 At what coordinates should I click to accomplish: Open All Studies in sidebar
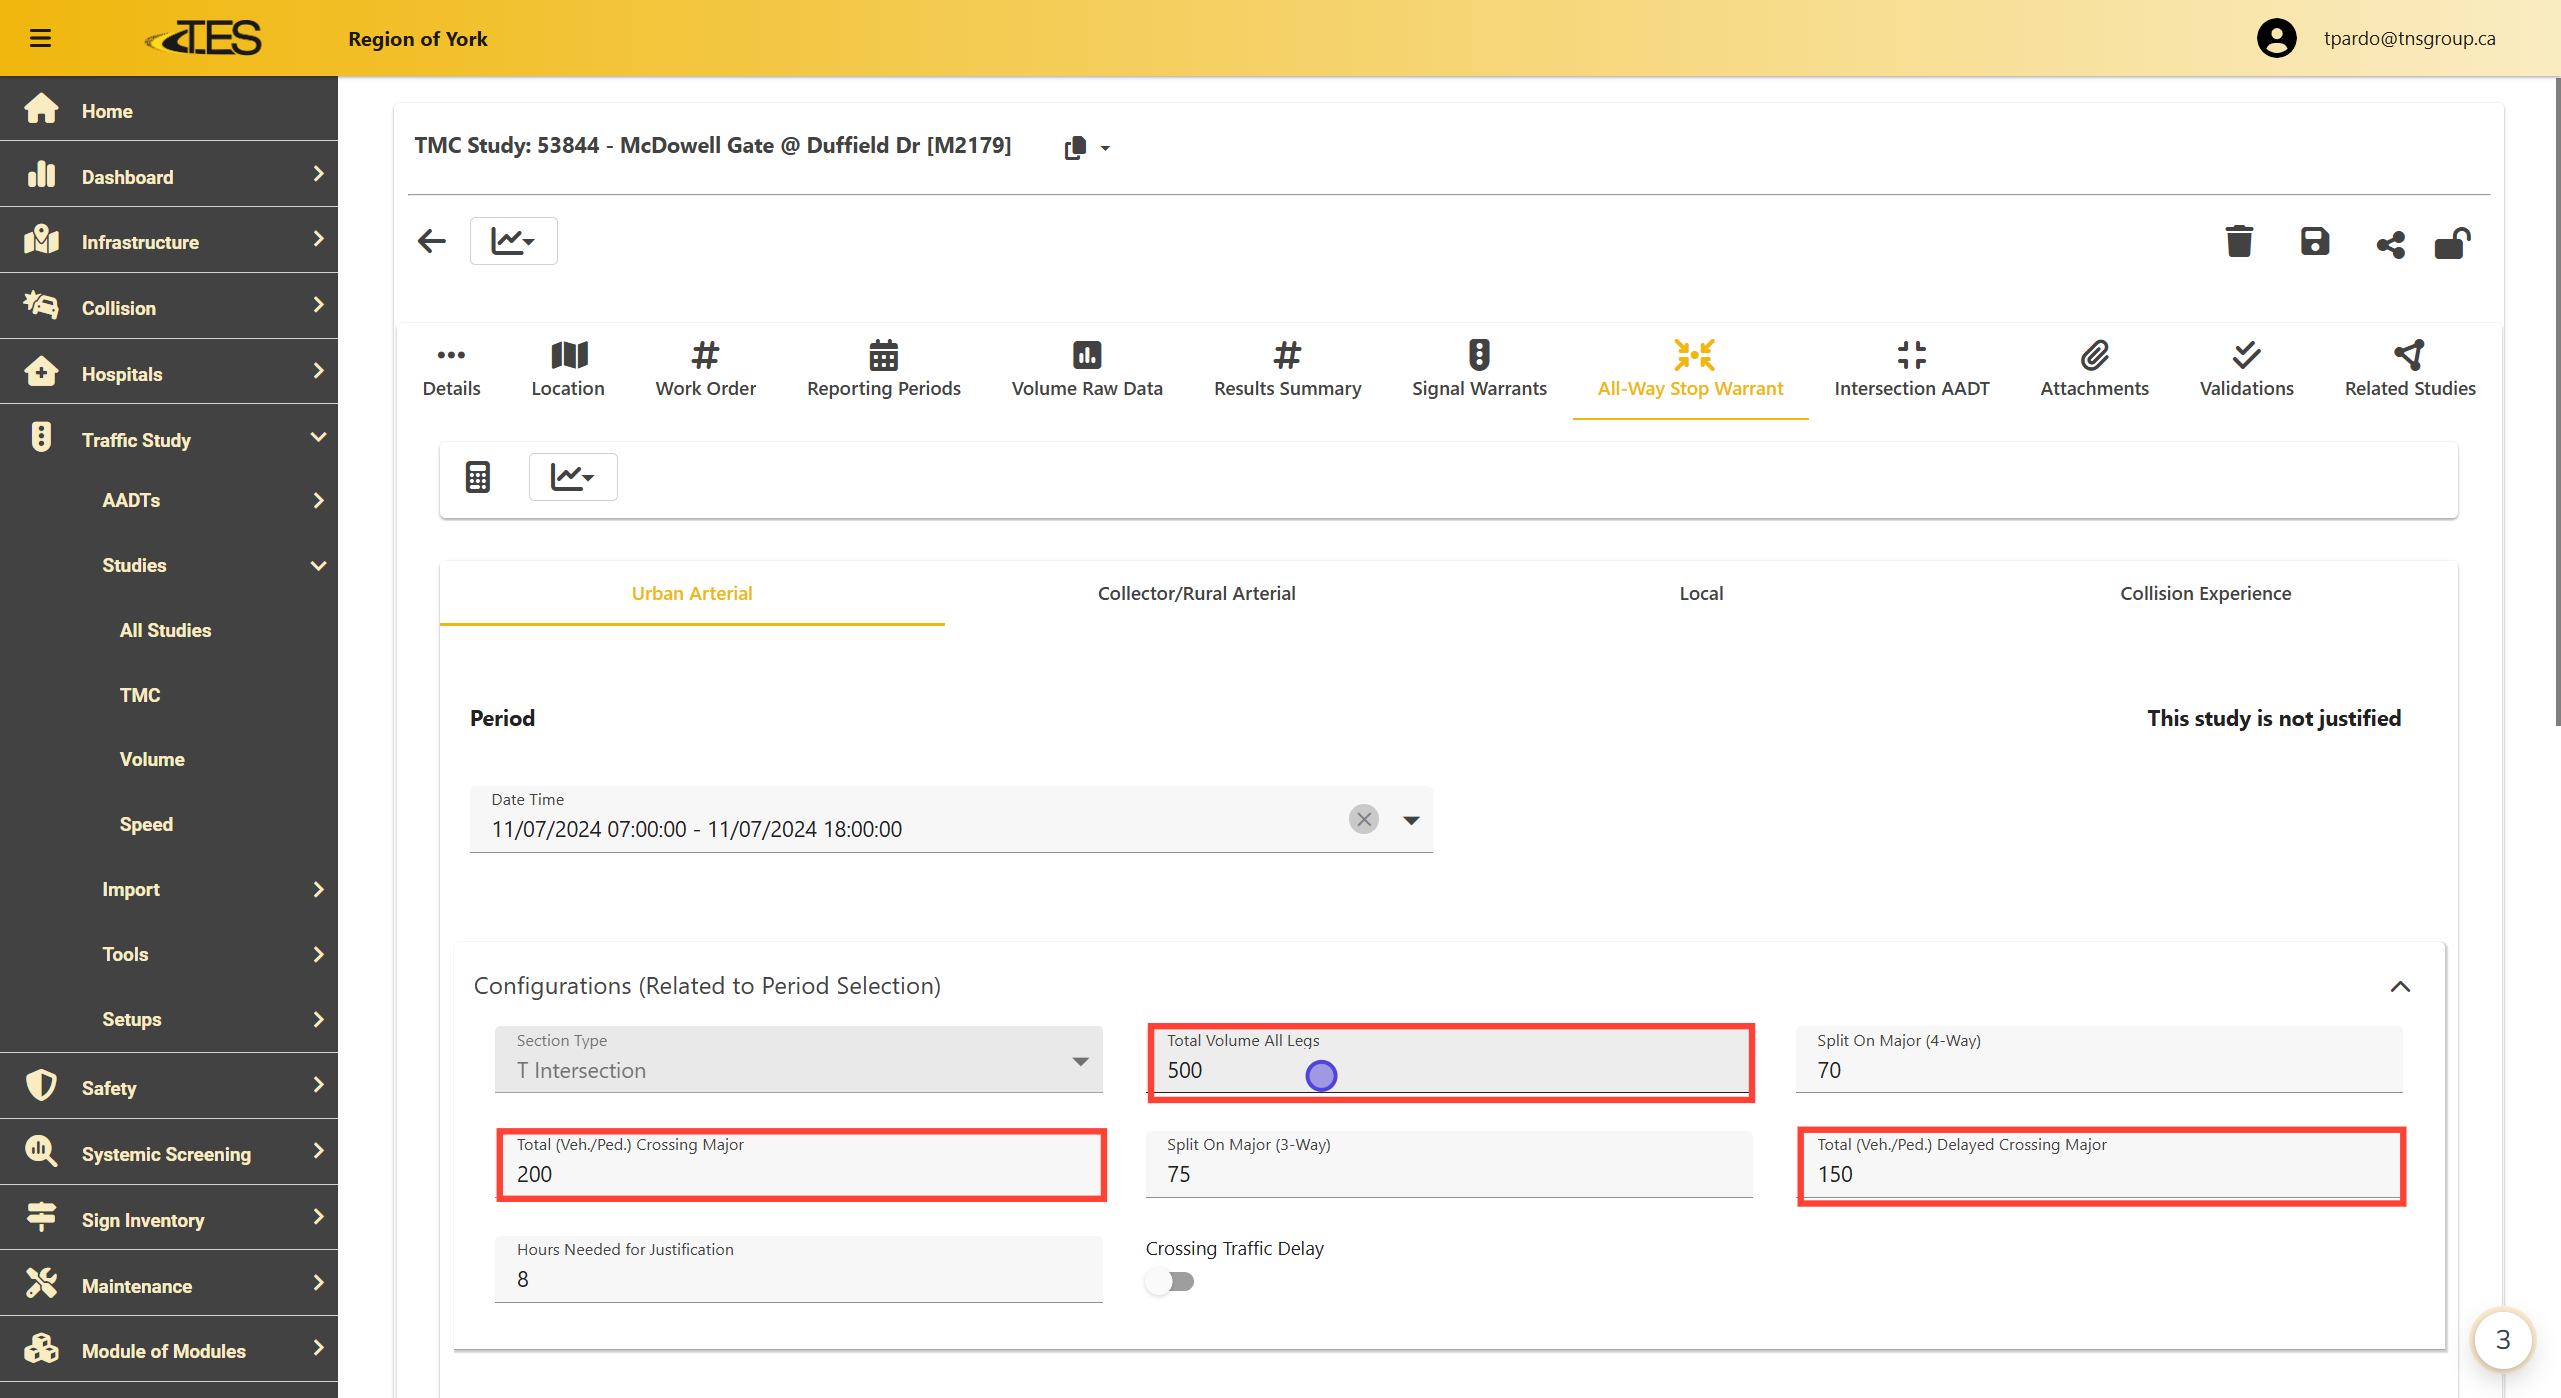point(165,630)
